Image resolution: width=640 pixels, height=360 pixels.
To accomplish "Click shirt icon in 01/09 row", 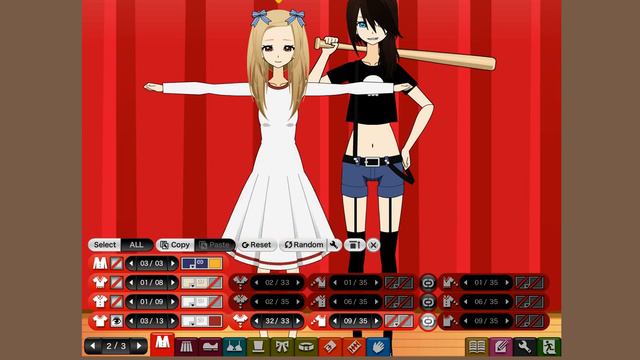I will coord(100,302).
